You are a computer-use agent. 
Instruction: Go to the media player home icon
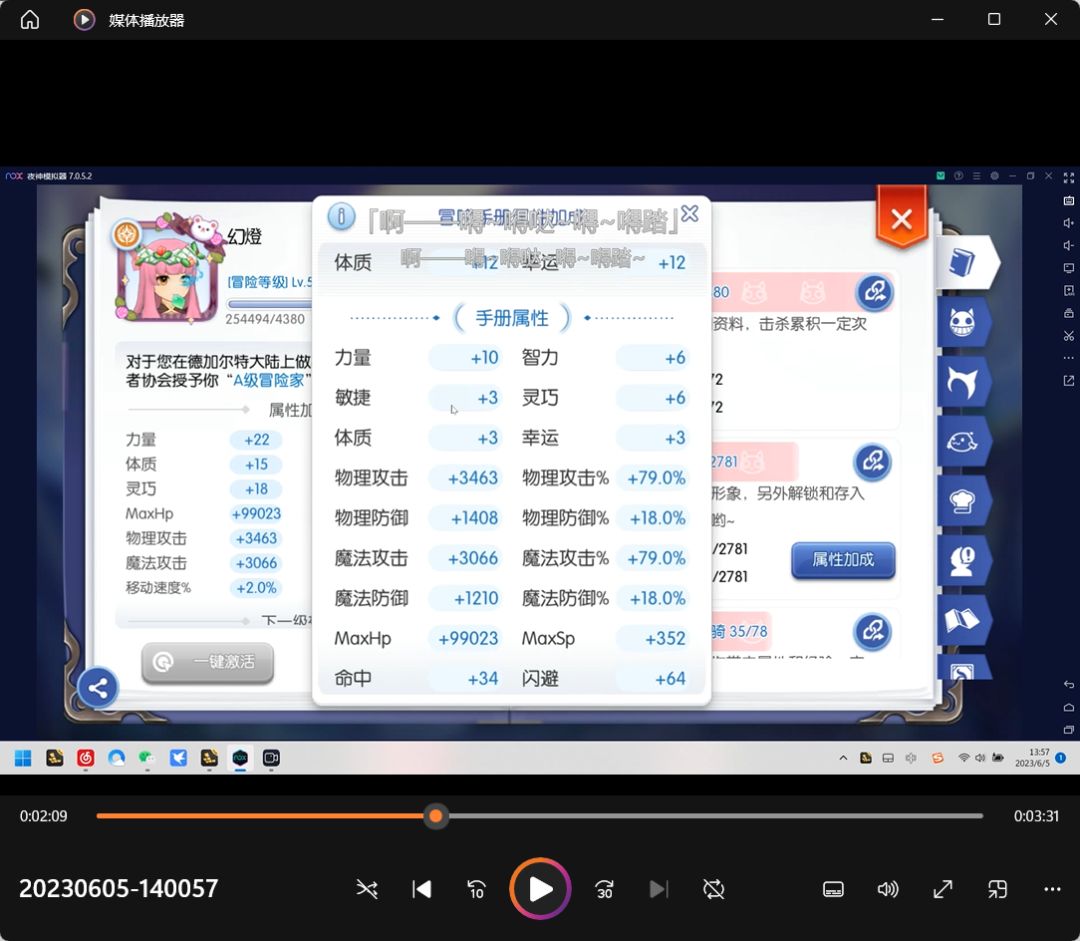coord(30,19)
